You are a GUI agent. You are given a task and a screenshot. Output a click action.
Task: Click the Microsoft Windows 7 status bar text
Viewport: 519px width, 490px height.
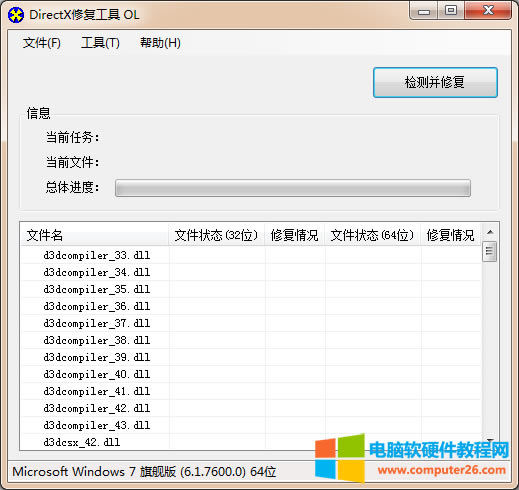tap(144, 472)
